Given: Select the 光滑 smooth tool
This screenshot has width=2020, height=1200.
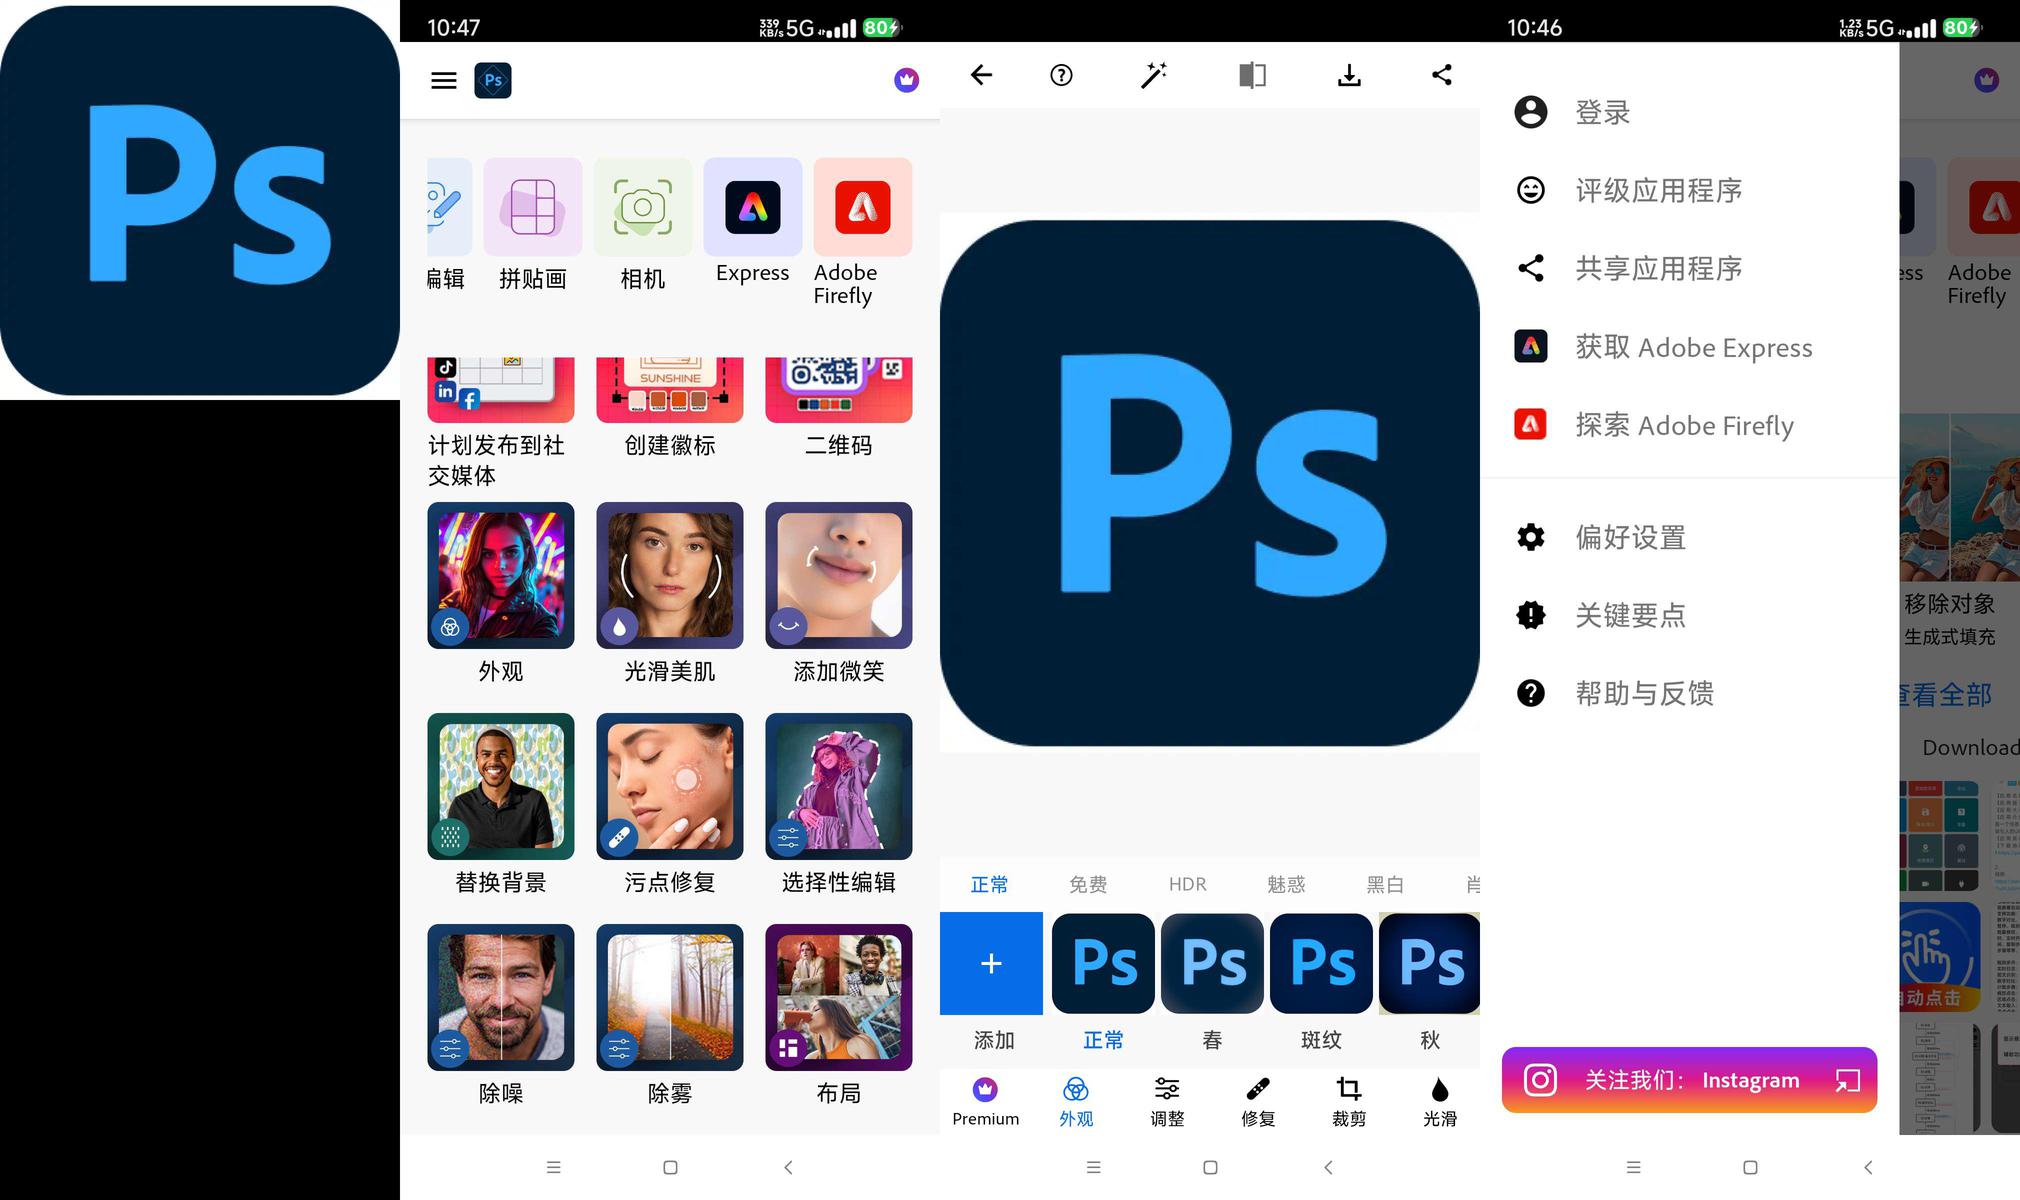Looking at the screenshot, I should (x=1440, y=1102).
